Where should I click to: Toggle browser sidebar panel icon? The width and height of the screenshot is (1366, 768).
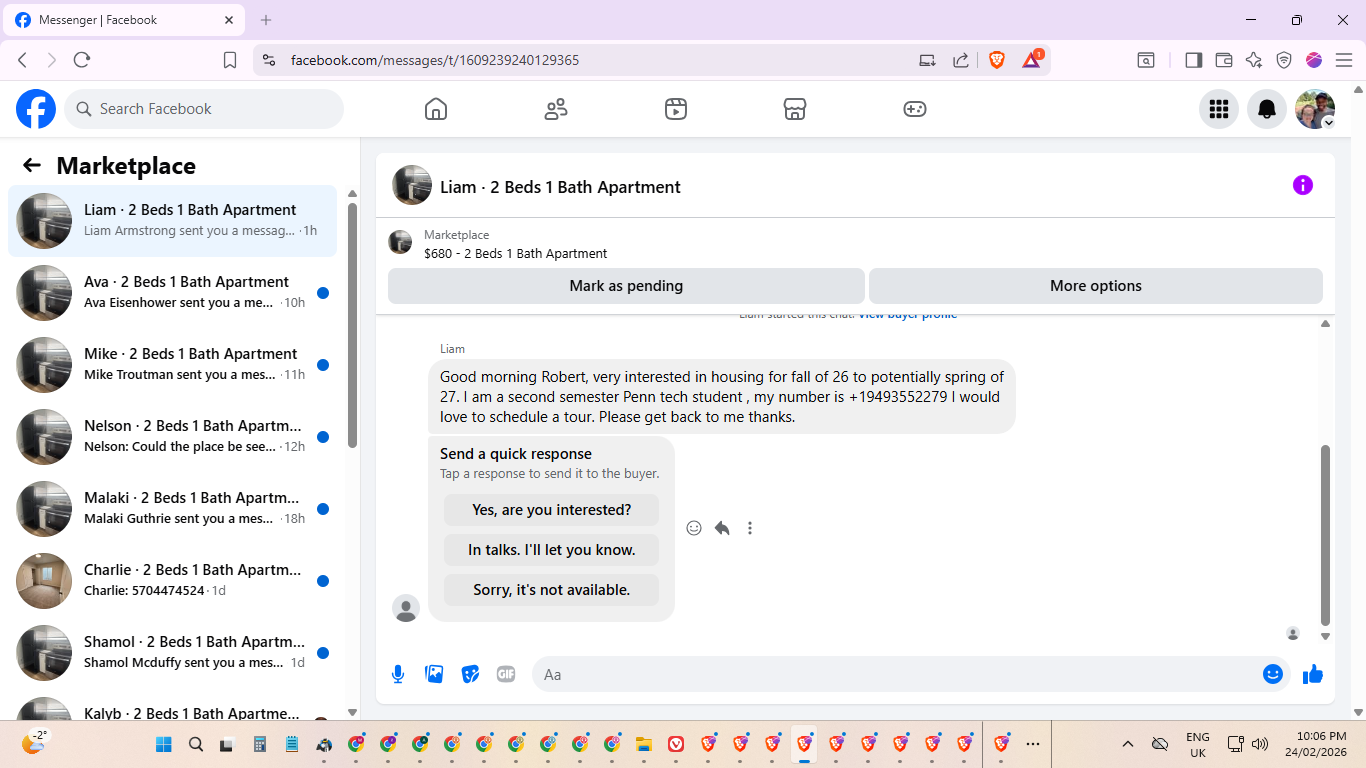click(x=1193, y=60)
